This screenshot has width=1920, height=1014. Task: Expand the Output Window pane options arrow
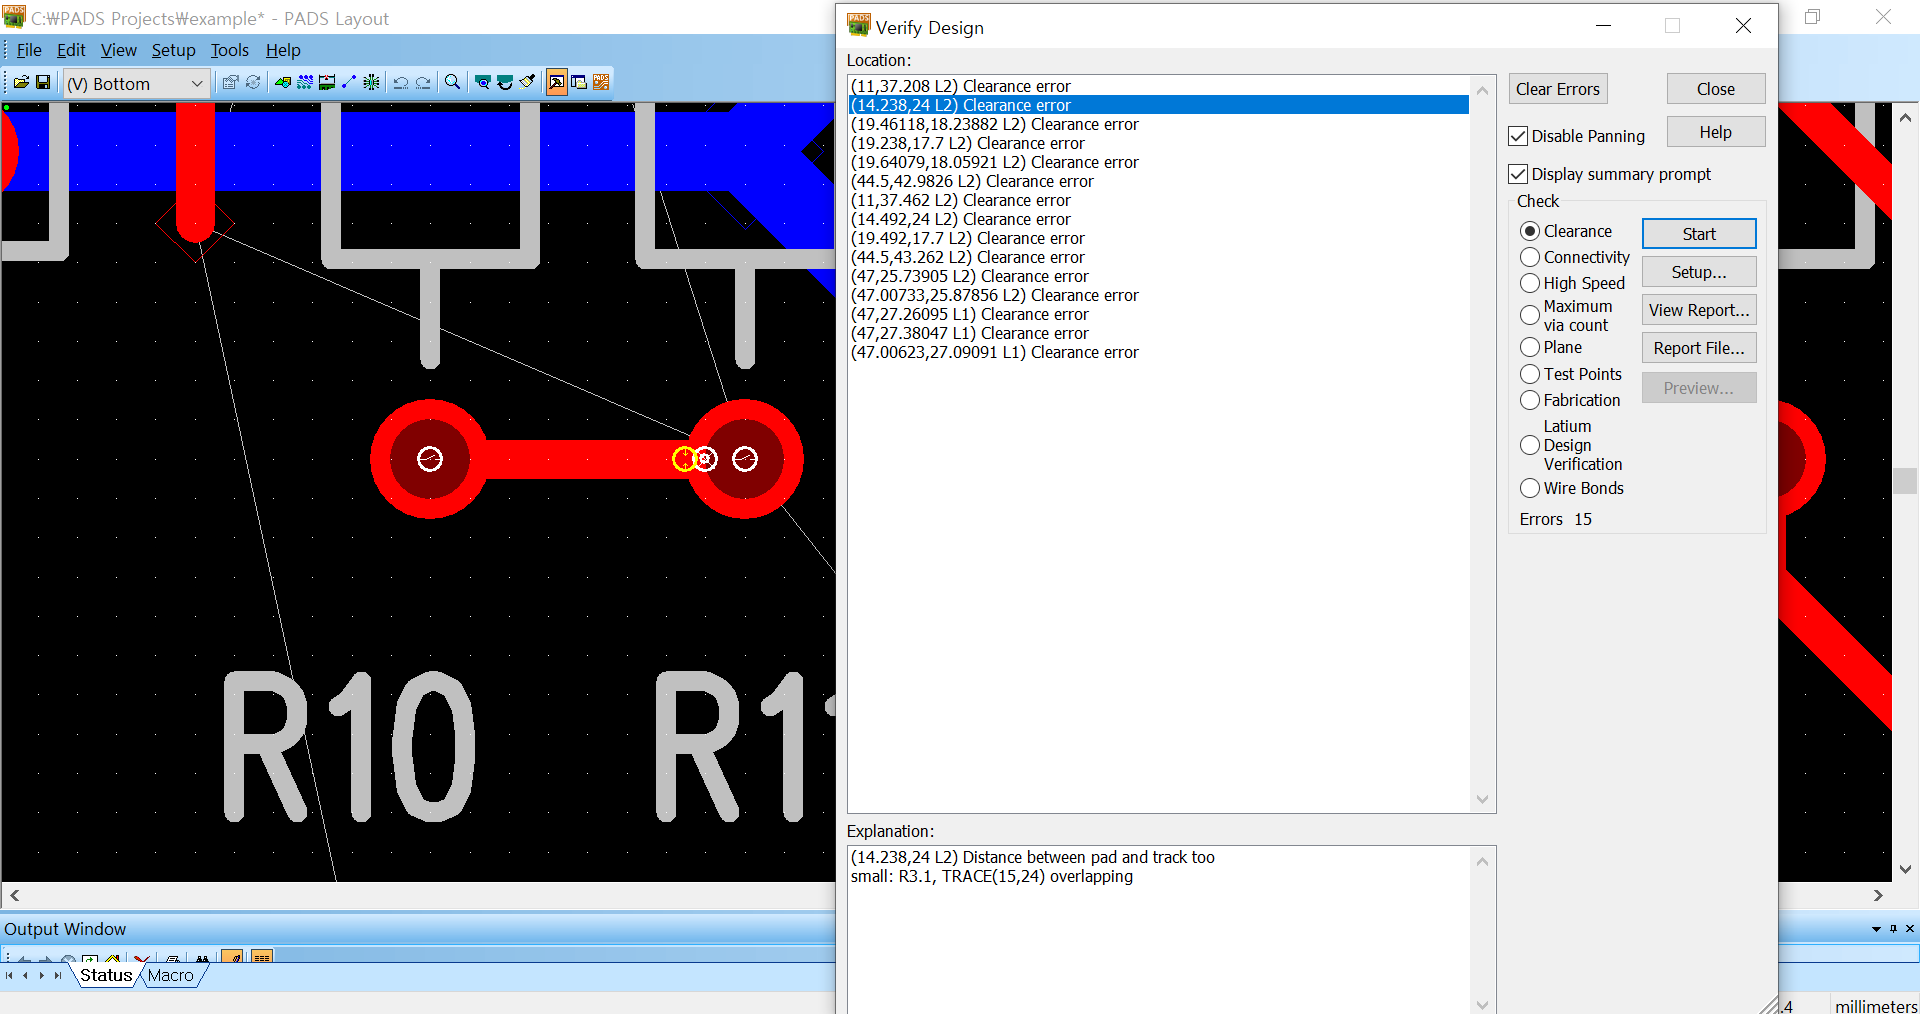click(1876, 929)
